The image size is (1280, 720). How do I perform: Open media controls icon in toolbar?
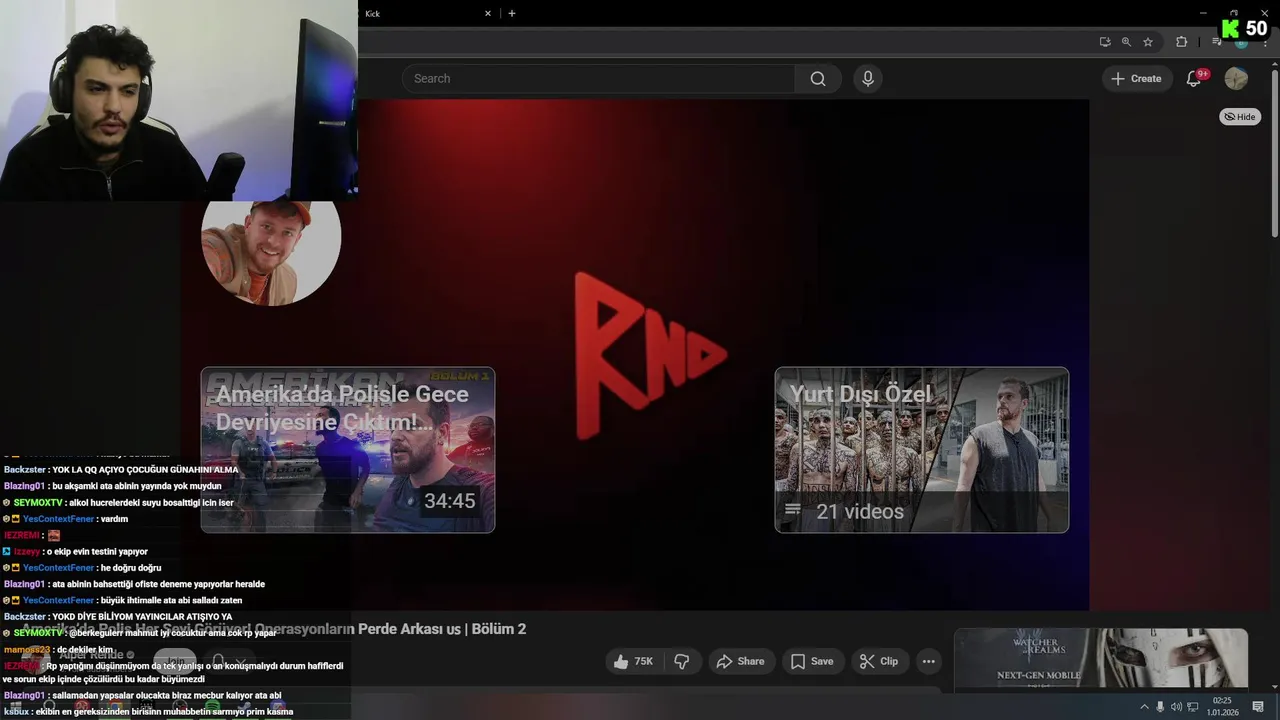pos(1217,42)
